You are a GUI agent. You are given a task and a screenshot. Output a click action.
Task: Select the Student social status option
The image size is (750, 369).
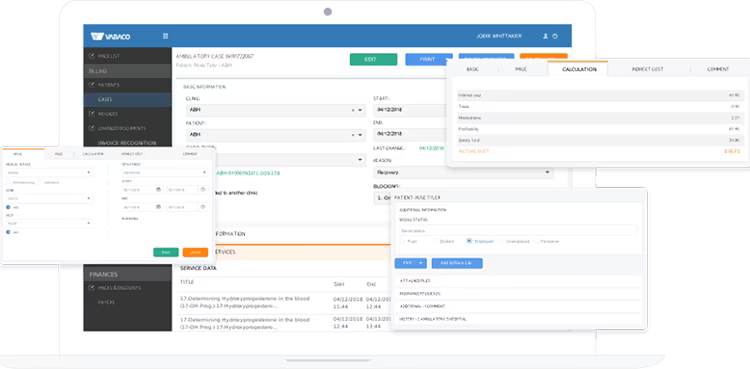pos(435,241)
